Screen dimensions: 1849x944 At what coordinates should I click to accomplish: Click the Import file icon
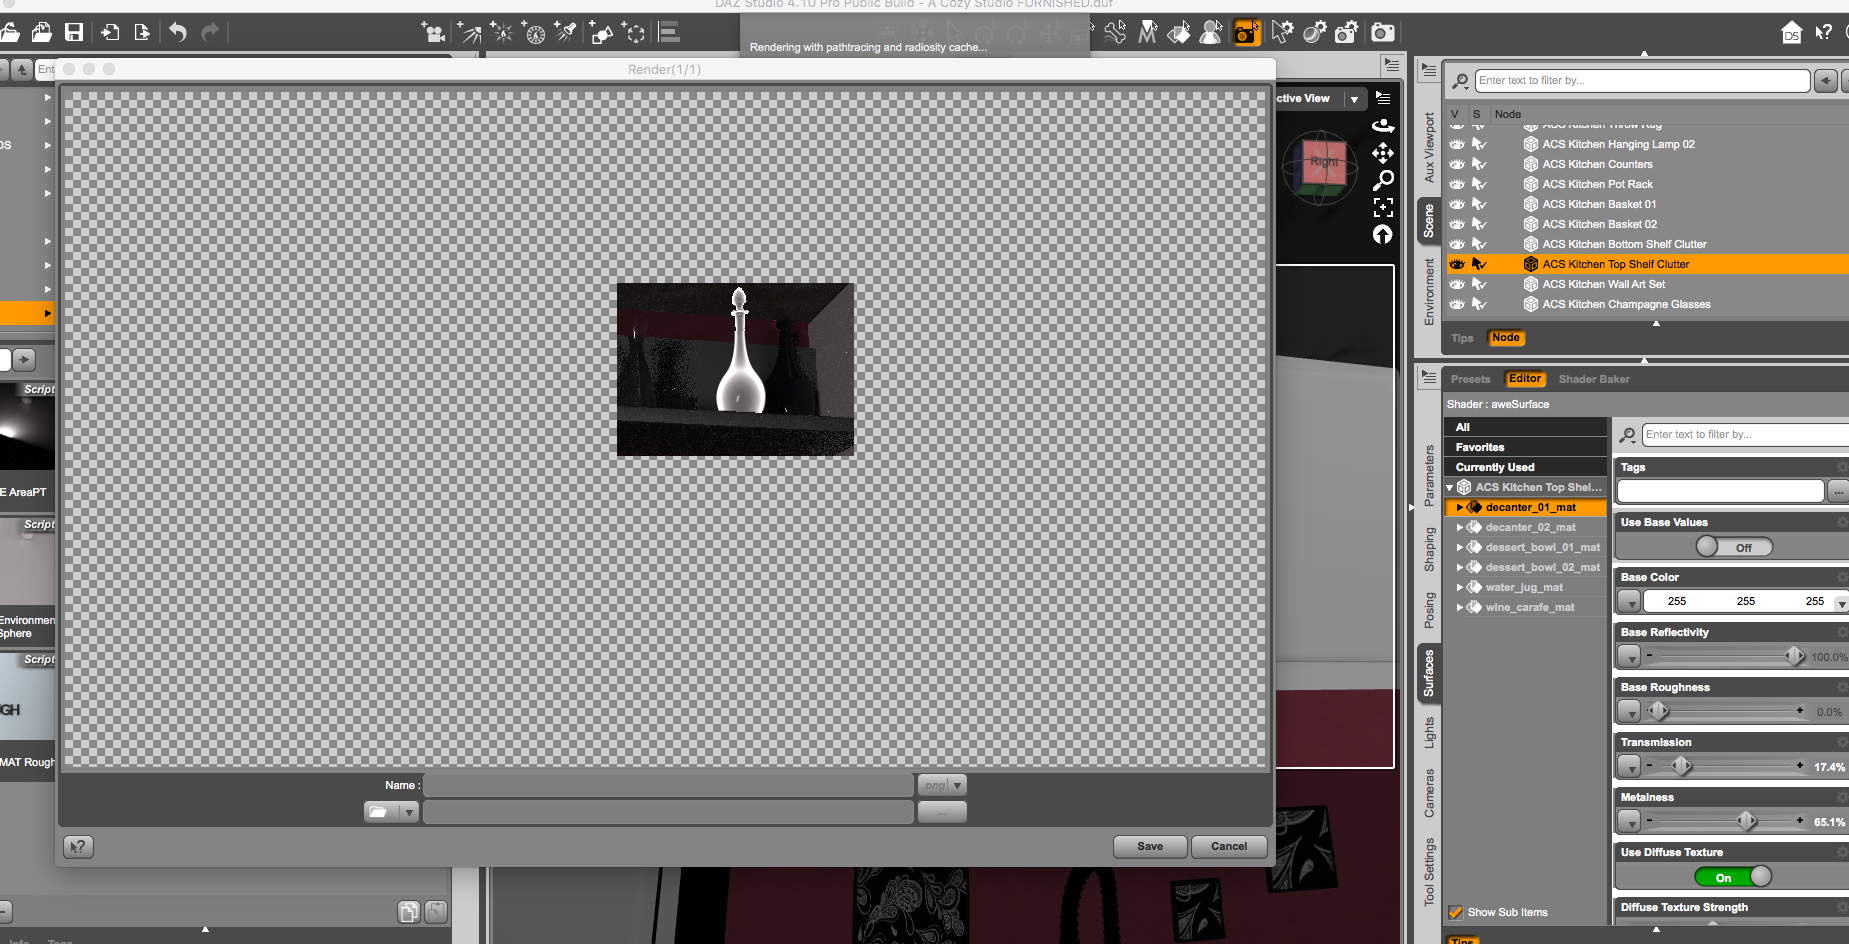coord(110,32)
